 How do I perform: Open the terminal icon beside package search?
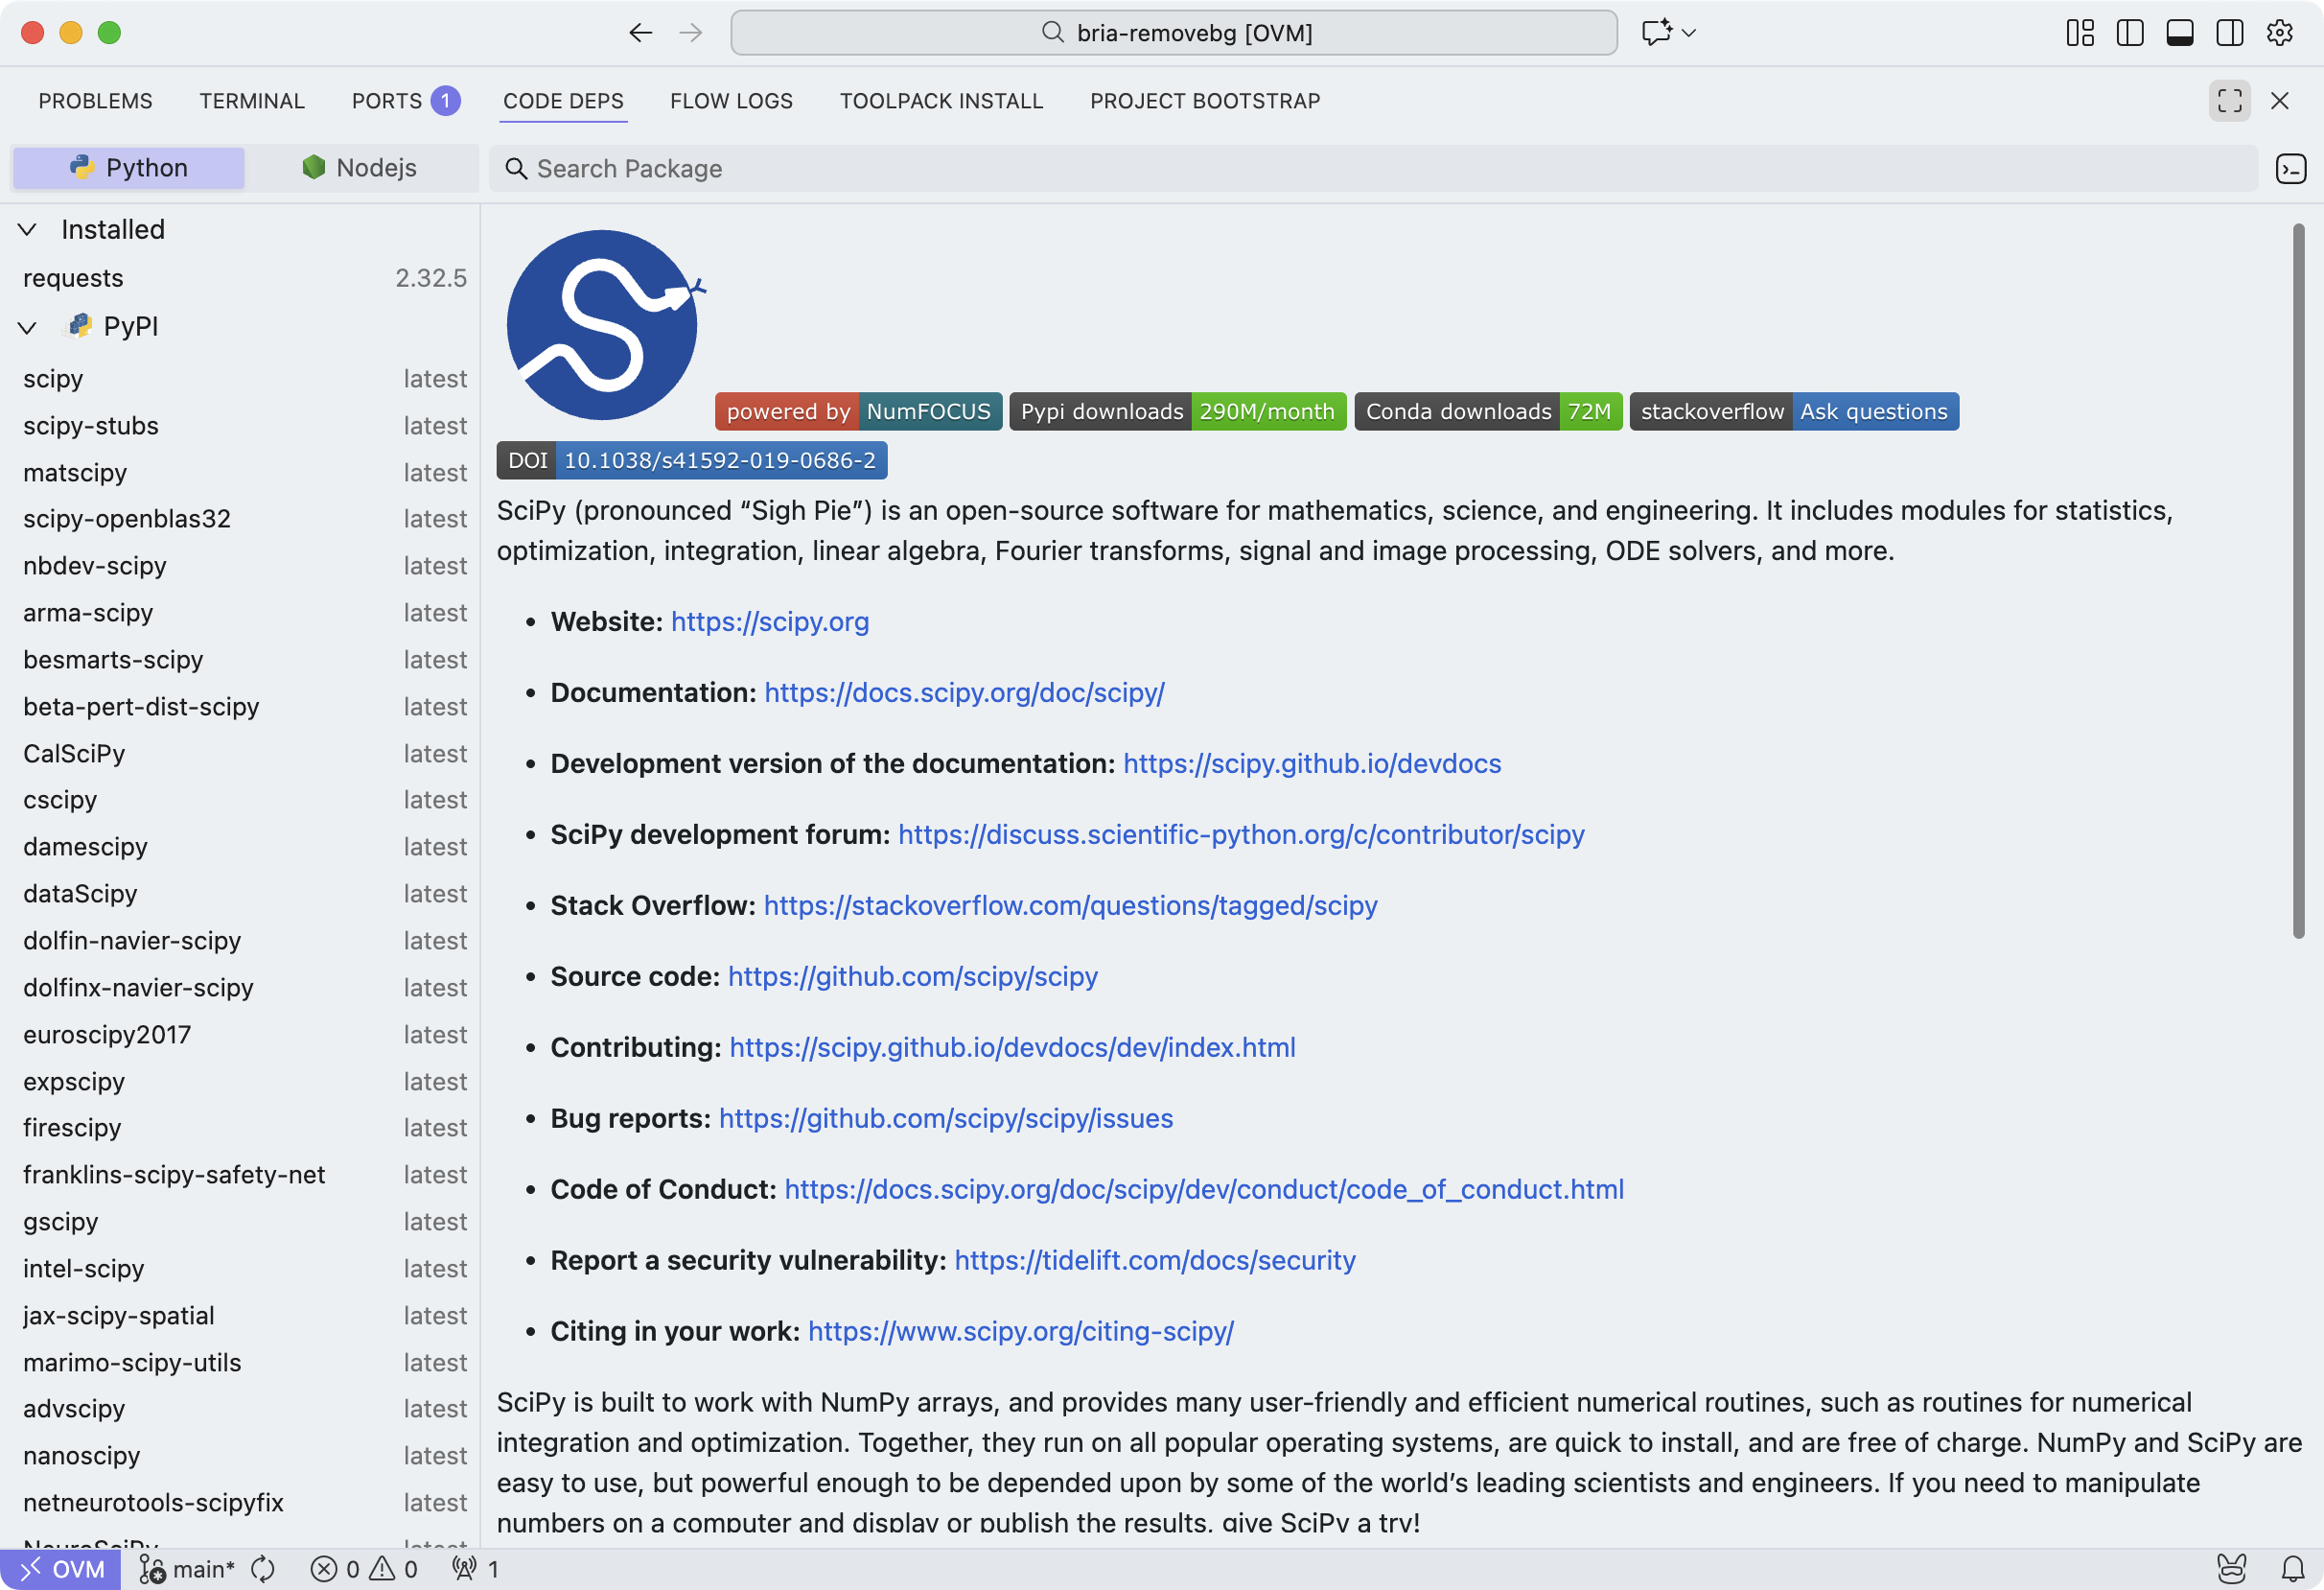tap(2291, 168)
